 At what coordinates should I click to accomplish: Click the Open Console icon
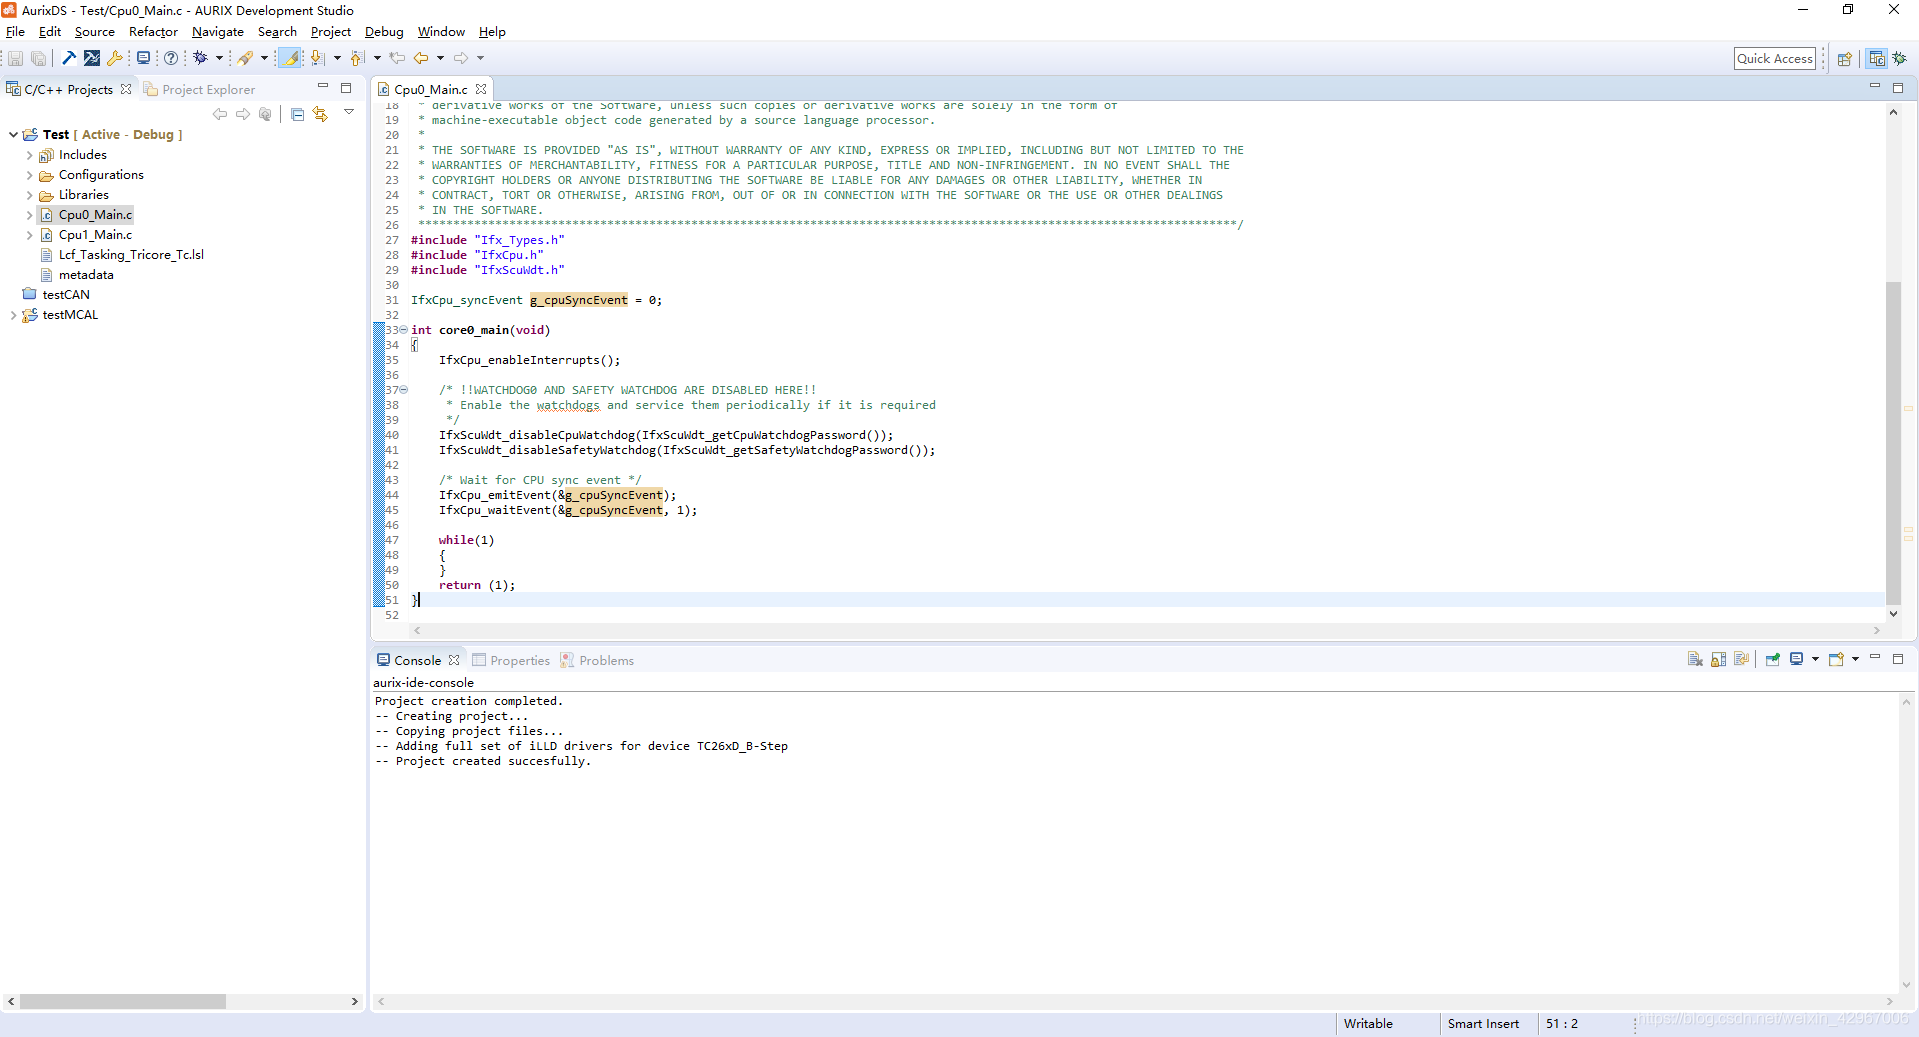point(1836,659)
